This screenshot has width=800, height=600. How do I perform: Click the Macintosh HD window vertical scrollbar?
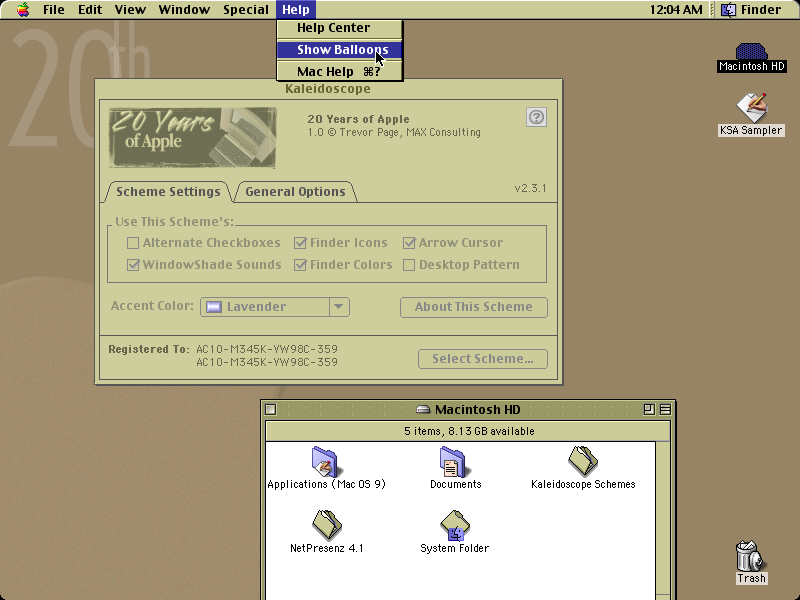(x=663, y=520)
